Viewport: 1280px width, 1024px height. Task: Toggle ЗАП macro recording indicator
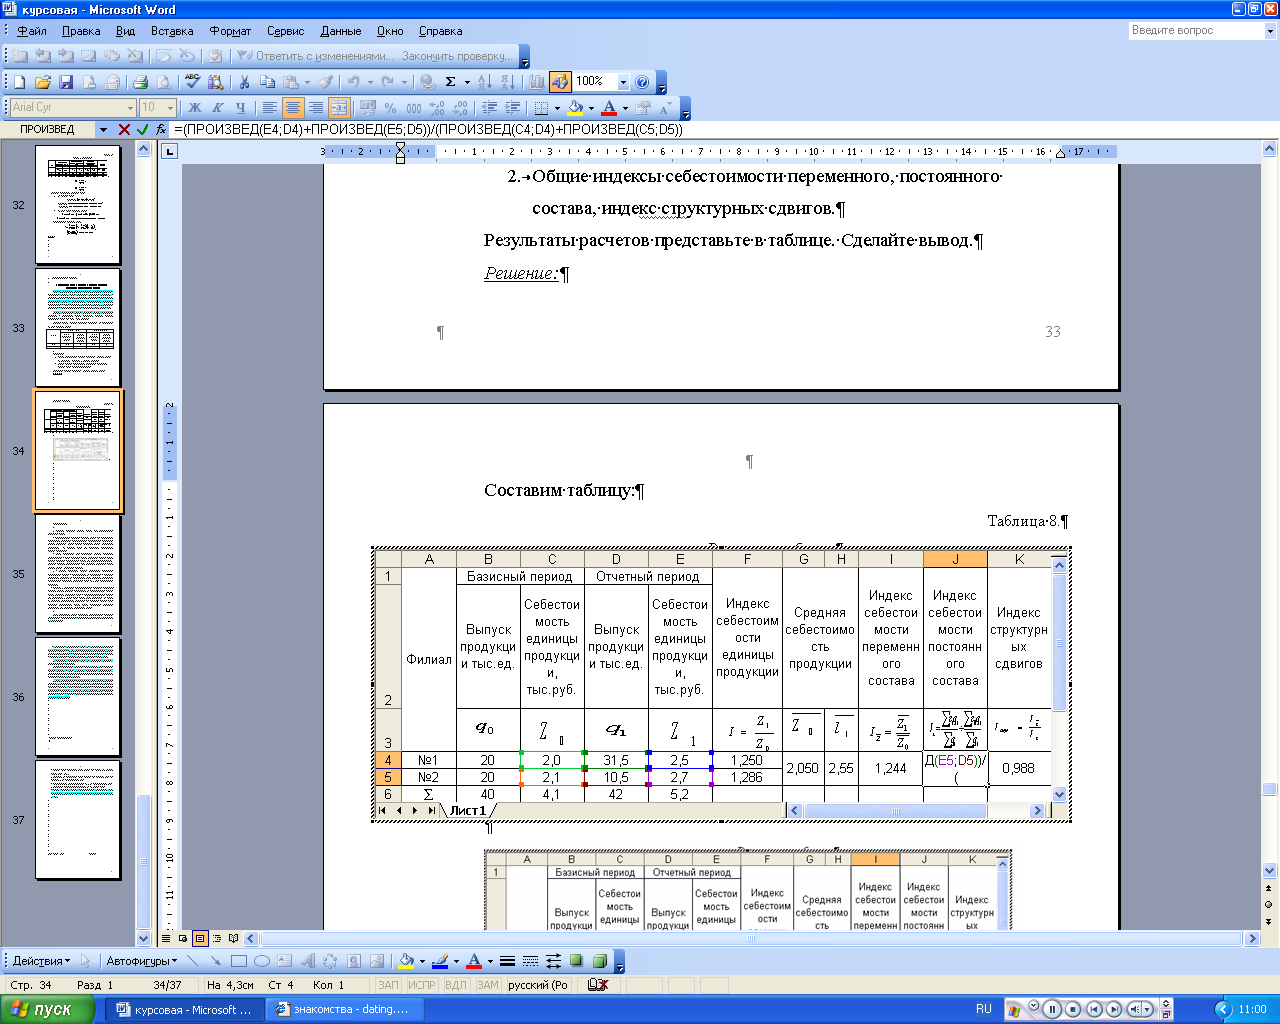[x=388, y=985]
